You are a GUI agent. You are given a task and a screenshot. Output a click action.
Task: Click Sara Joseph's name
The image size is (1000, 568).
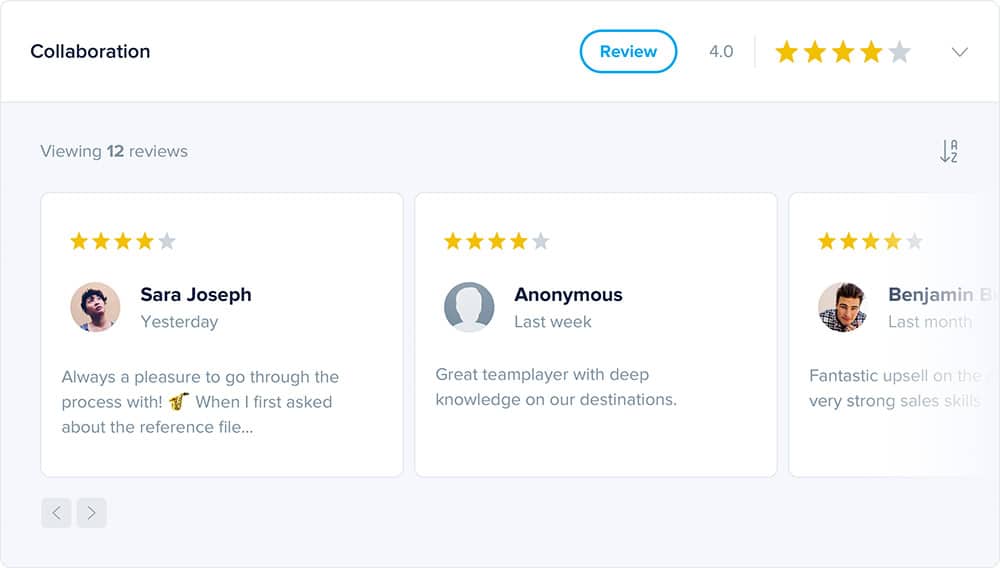tap(196, 294)
